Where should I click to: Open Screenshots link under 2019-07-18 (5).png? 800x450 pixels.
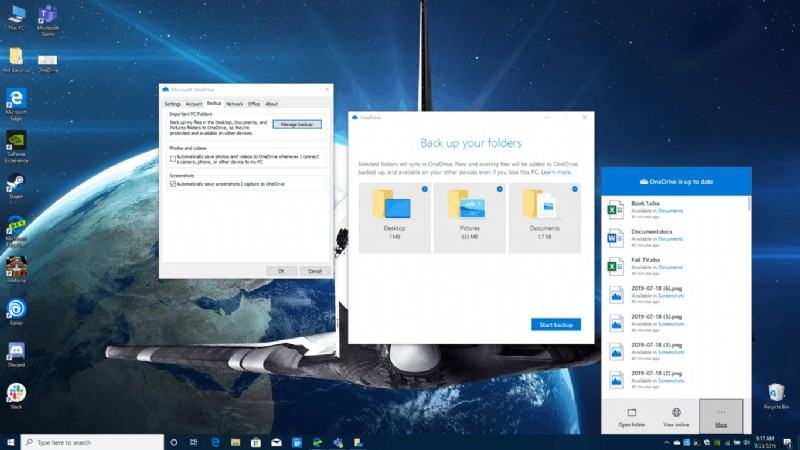pyautogui.click(x=671, y=324)
